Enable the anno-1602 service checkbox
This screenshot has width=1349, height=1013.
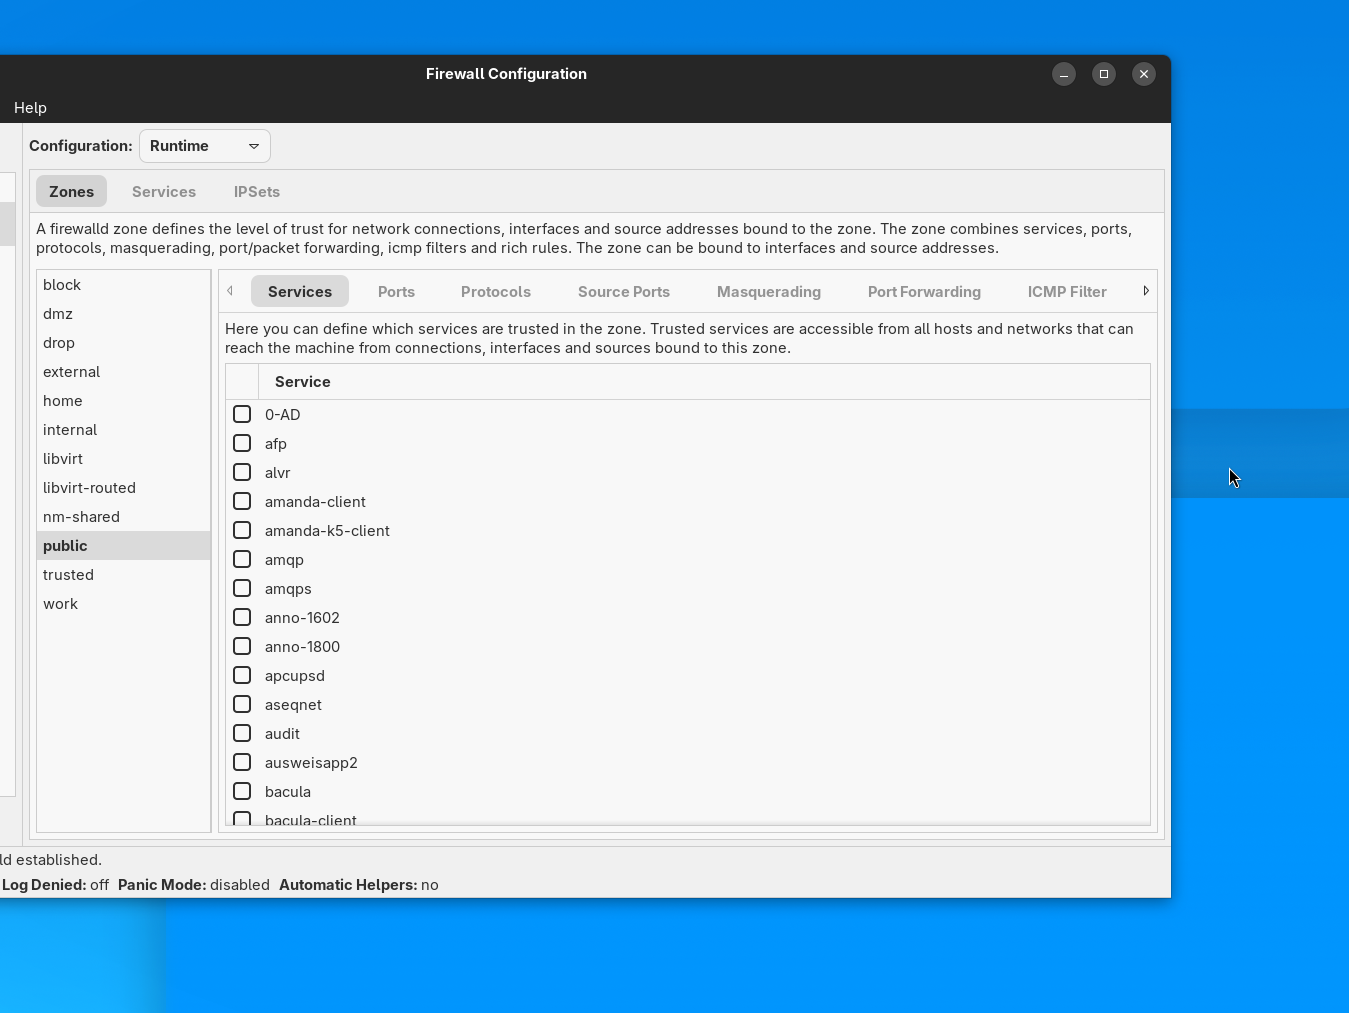(242, 617)
